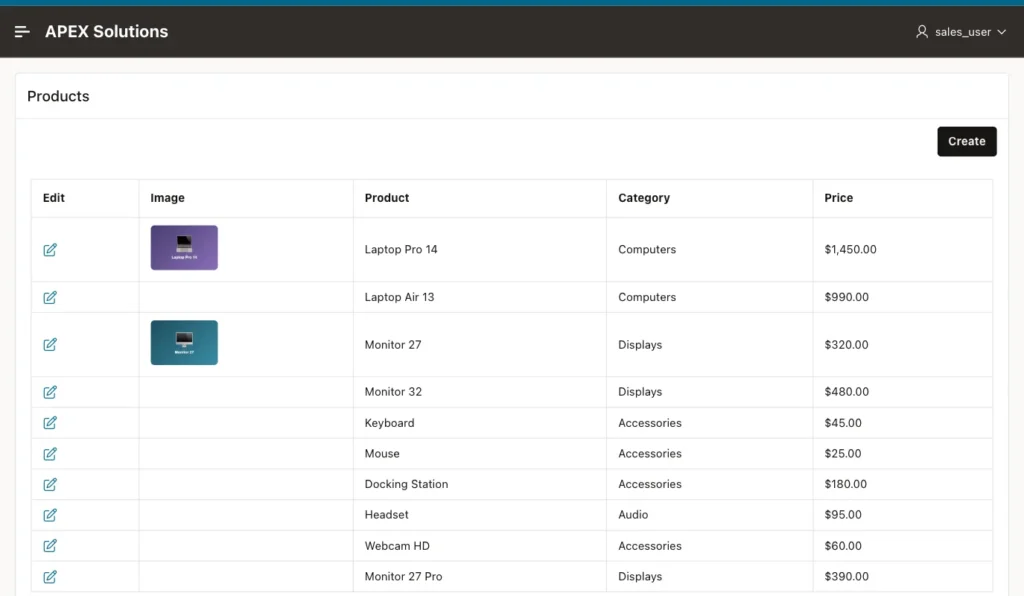Edit the Docking Station row
This screenshot has width=1024, height=596.
click(x=50, y=484)
